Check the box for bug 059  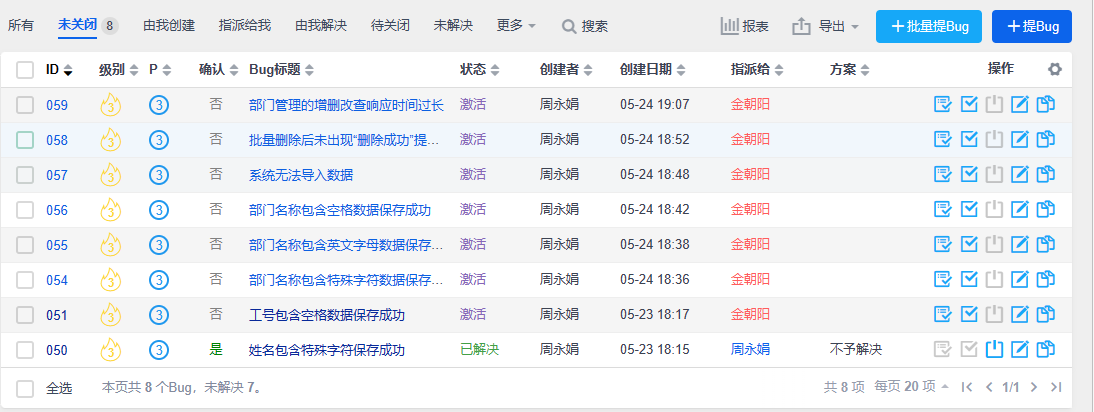25,105
